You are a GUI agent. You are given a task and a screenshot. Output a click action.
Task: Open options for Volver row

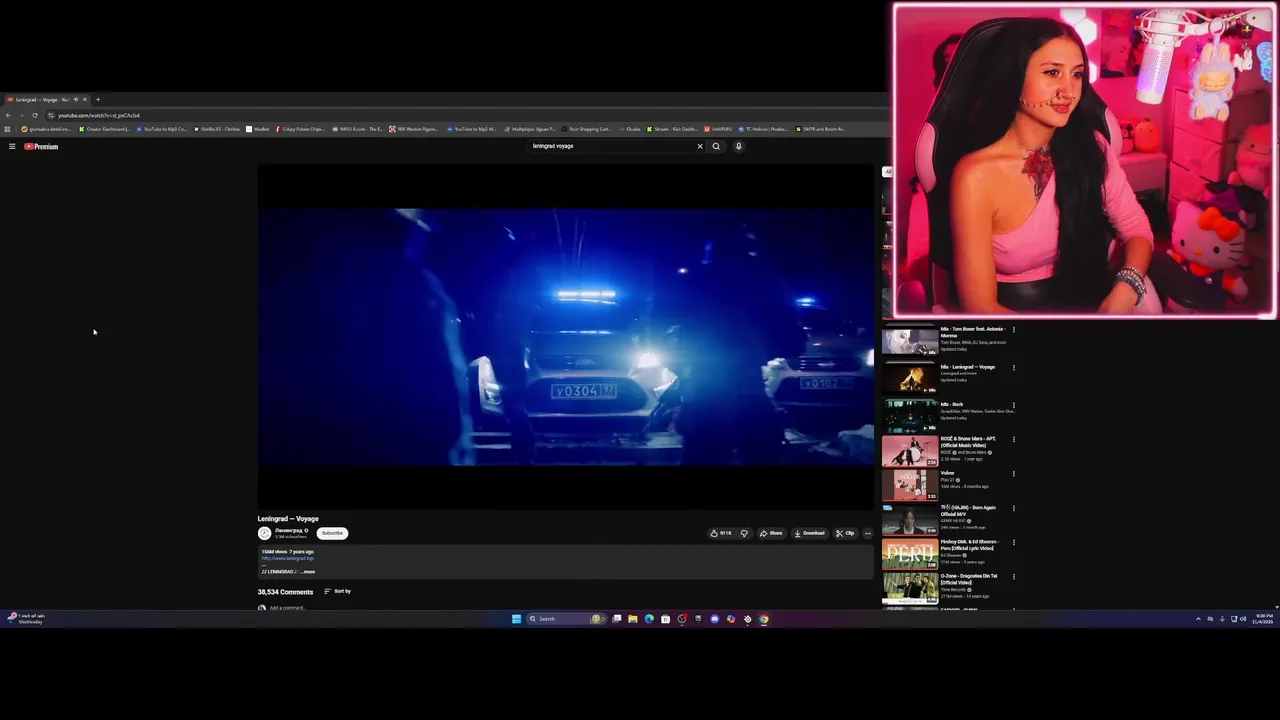click(x=1013, y=474)
